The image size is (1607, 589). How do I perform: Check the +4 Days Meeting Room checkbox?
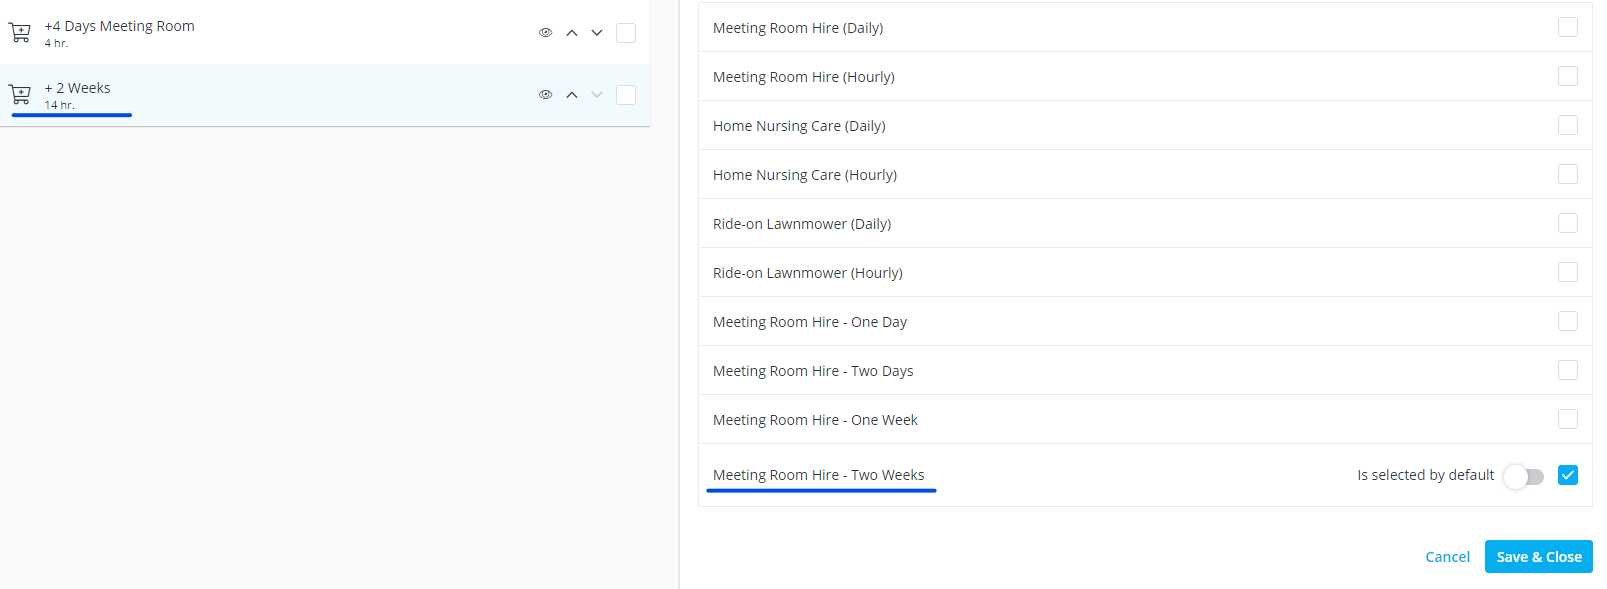626,33
